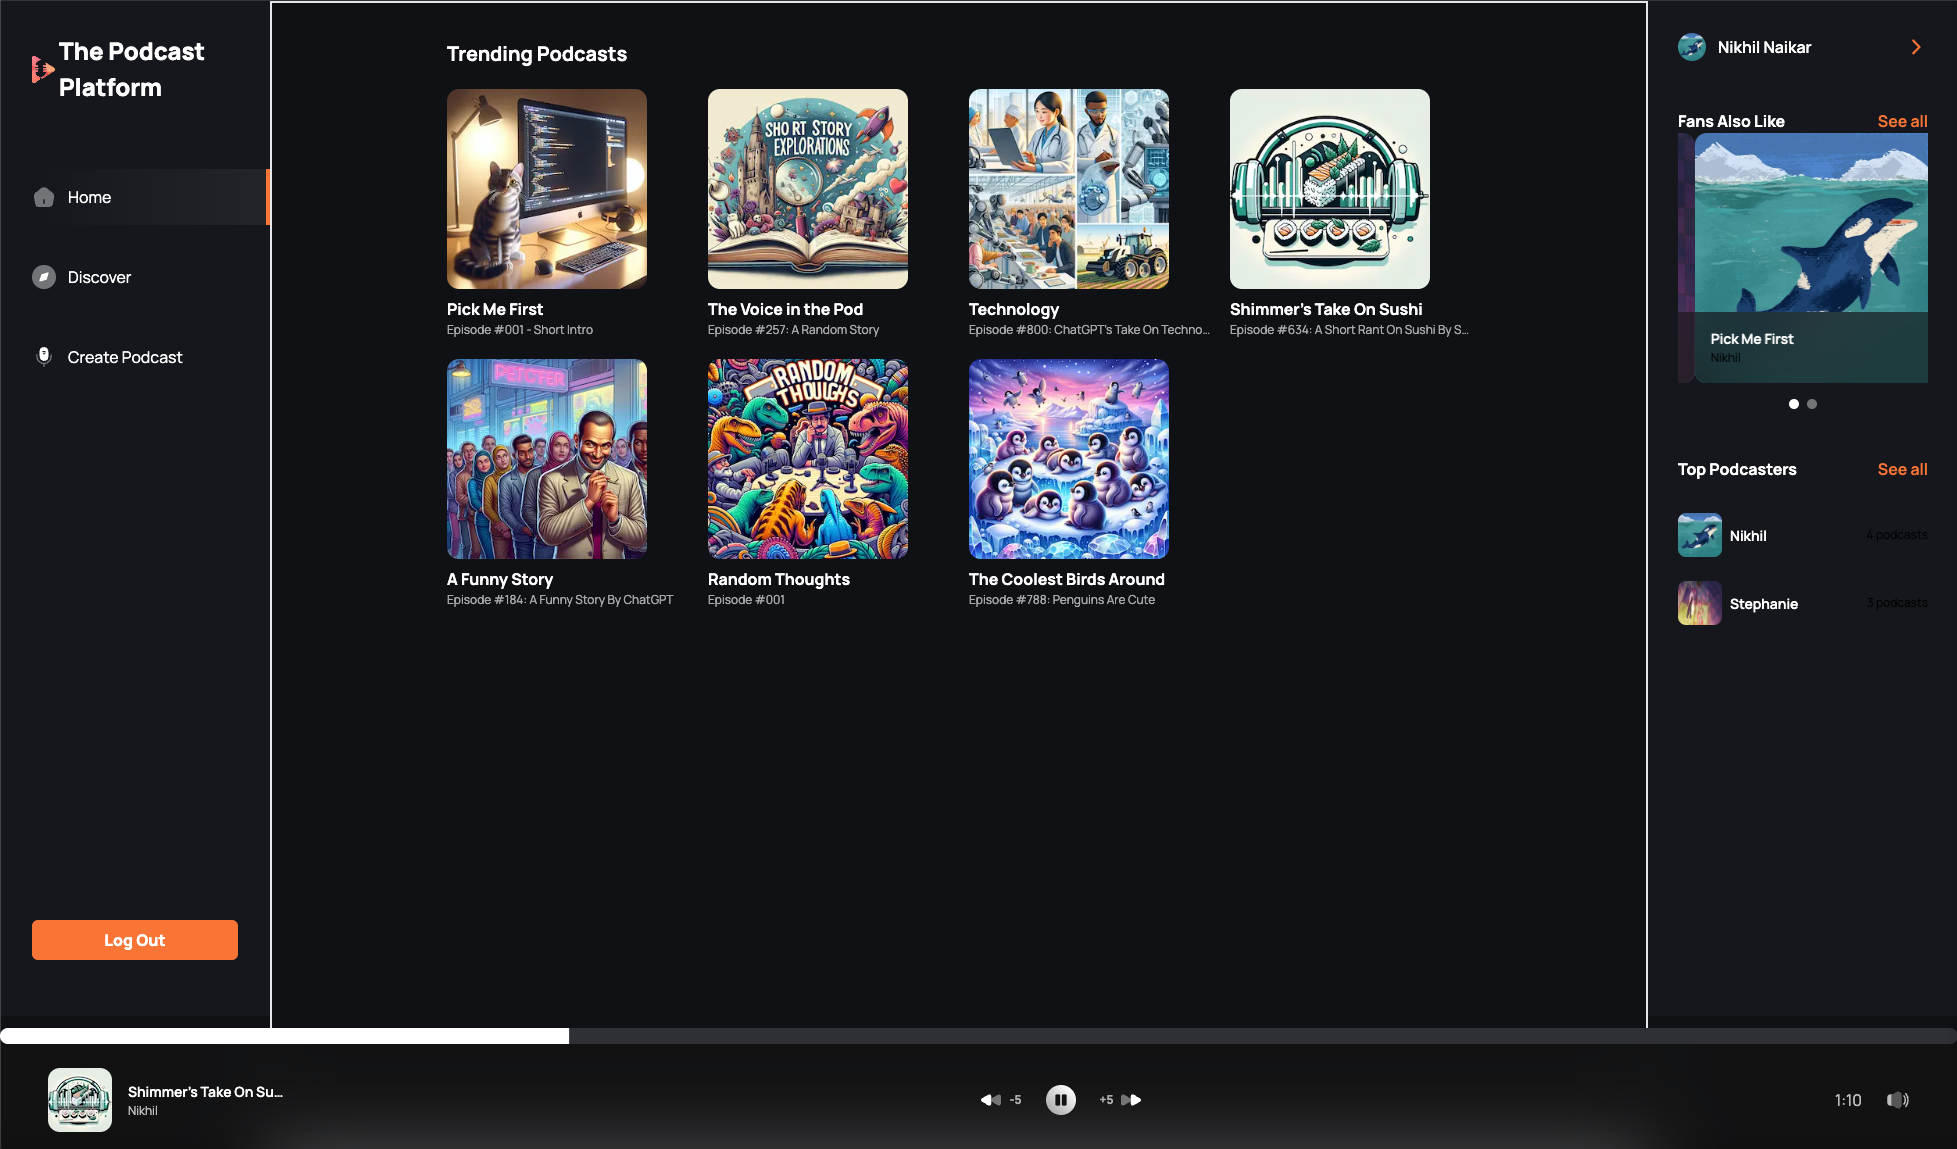
Task: Click 'Episode #184: A Funny Story By ChatGPT'
Action: (560, 600)
